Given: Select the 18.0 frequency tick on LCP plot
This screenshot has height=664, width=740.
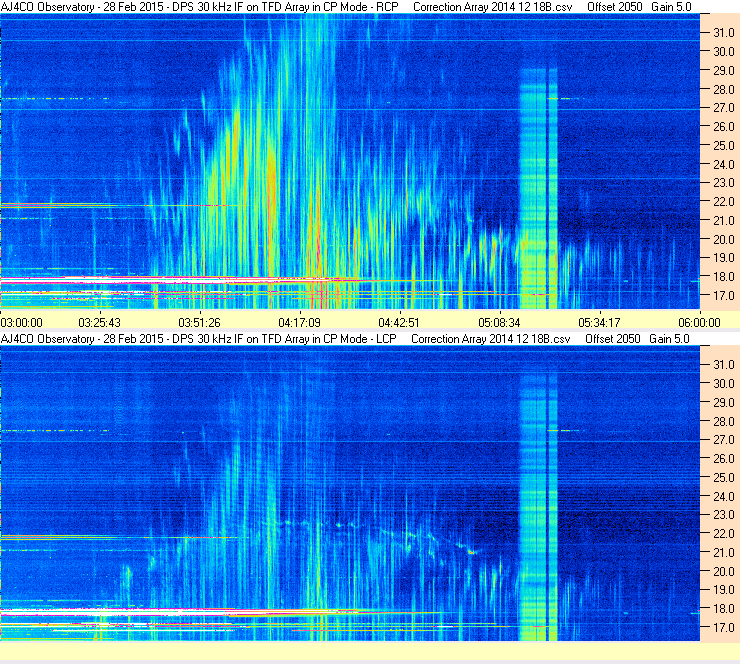Looking at the screenshot, I should click(724, 609).
